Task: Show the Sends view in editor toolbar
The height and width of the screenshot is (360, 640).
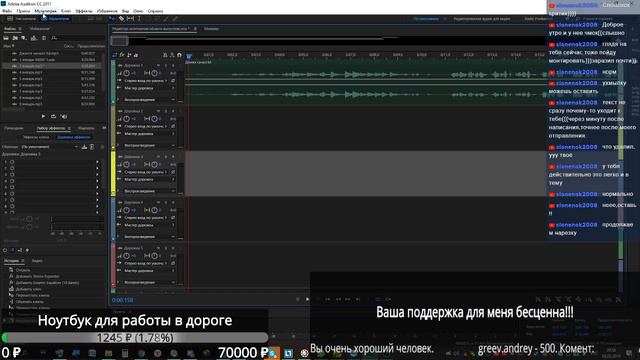Action: tap(129, 55)
